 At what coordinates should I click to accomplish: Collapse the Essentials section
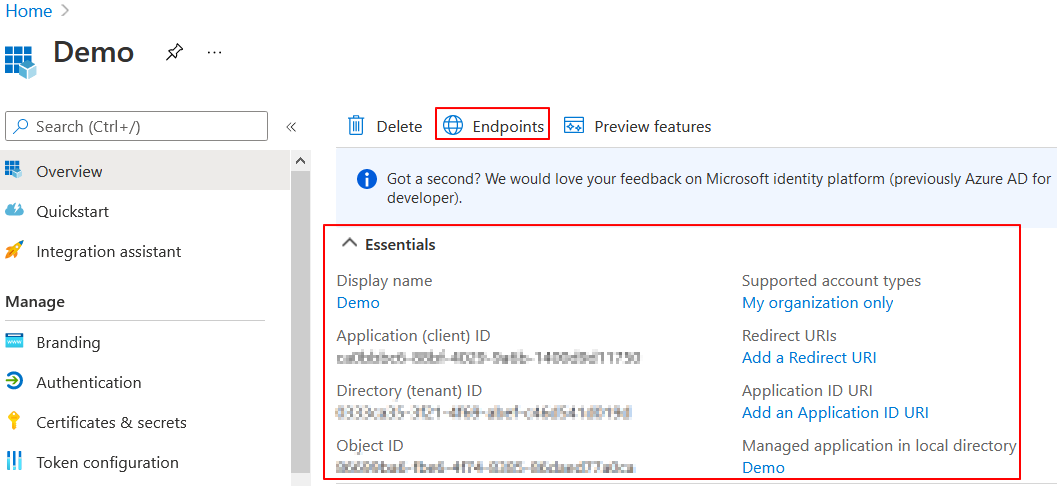350,244
